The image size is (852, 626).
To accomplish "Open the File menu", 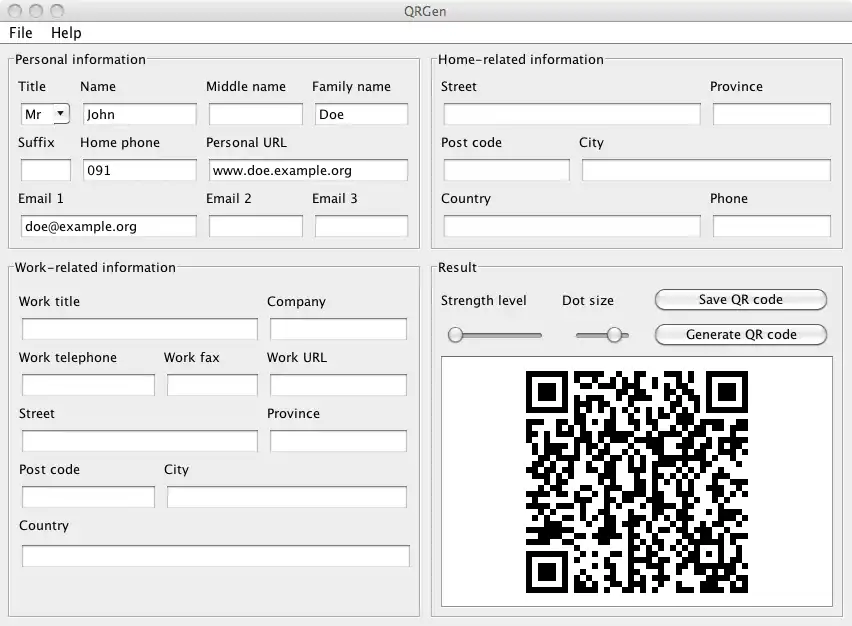I will click(x=21, y=33).
